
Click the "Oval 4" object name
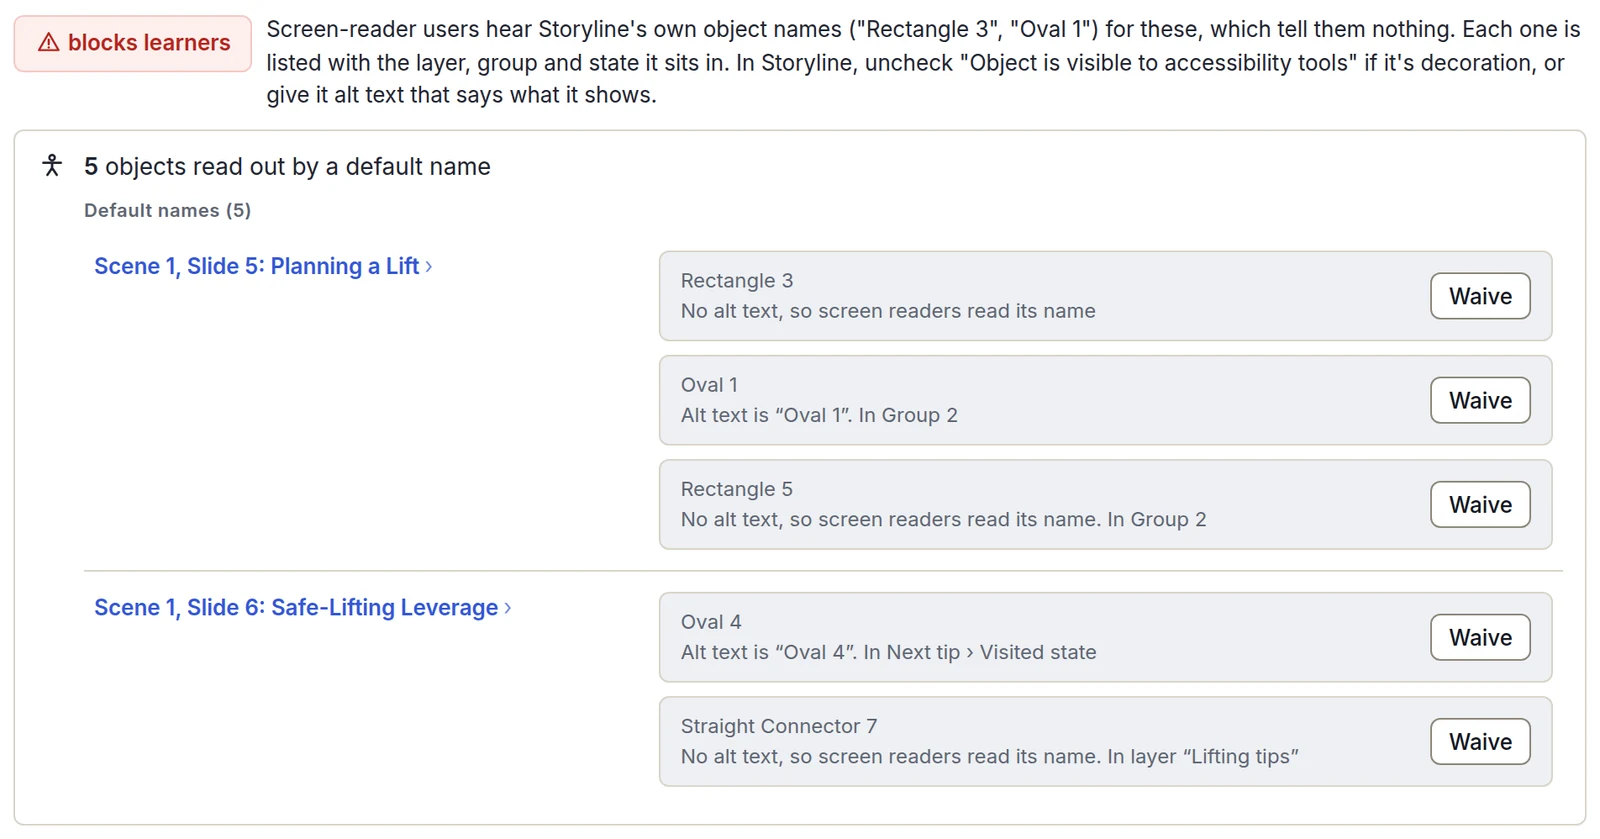tap(711, 622)
